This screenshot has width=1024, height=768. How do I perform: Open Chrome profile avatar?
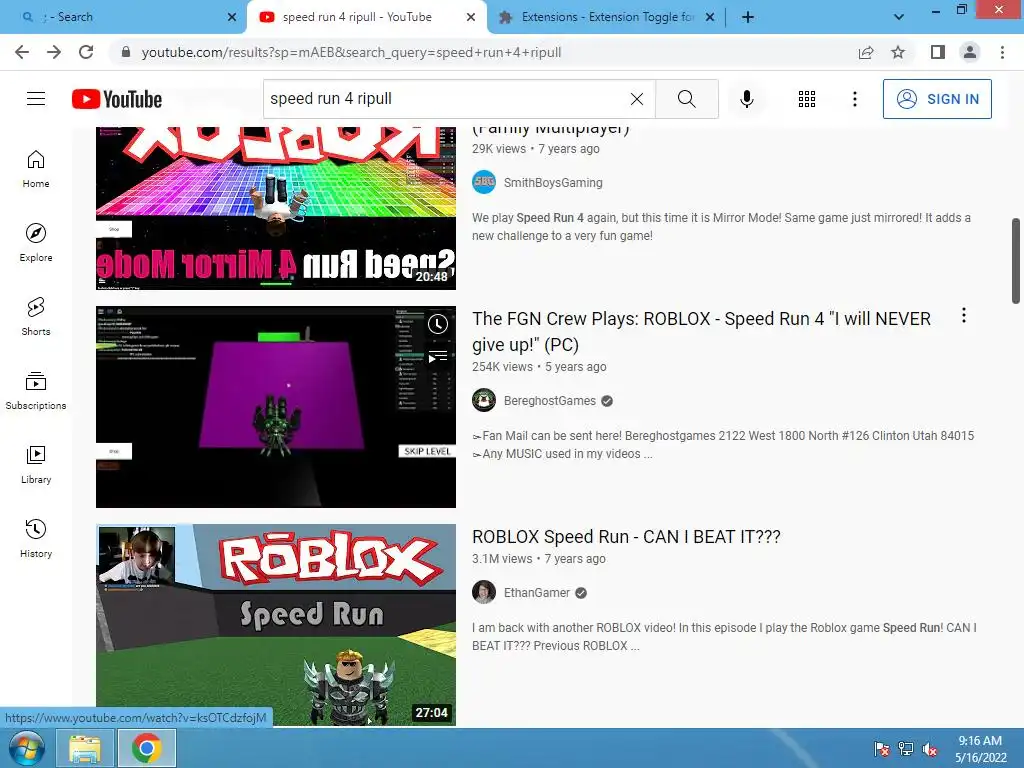point(970,52)
